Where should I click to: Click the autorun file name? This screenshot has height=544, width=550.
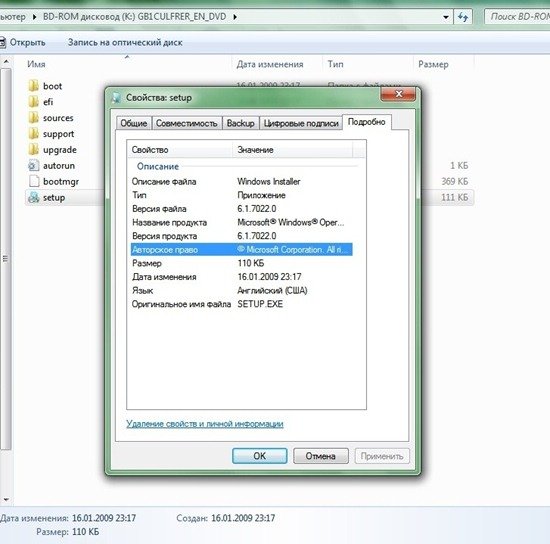[59, 166]
